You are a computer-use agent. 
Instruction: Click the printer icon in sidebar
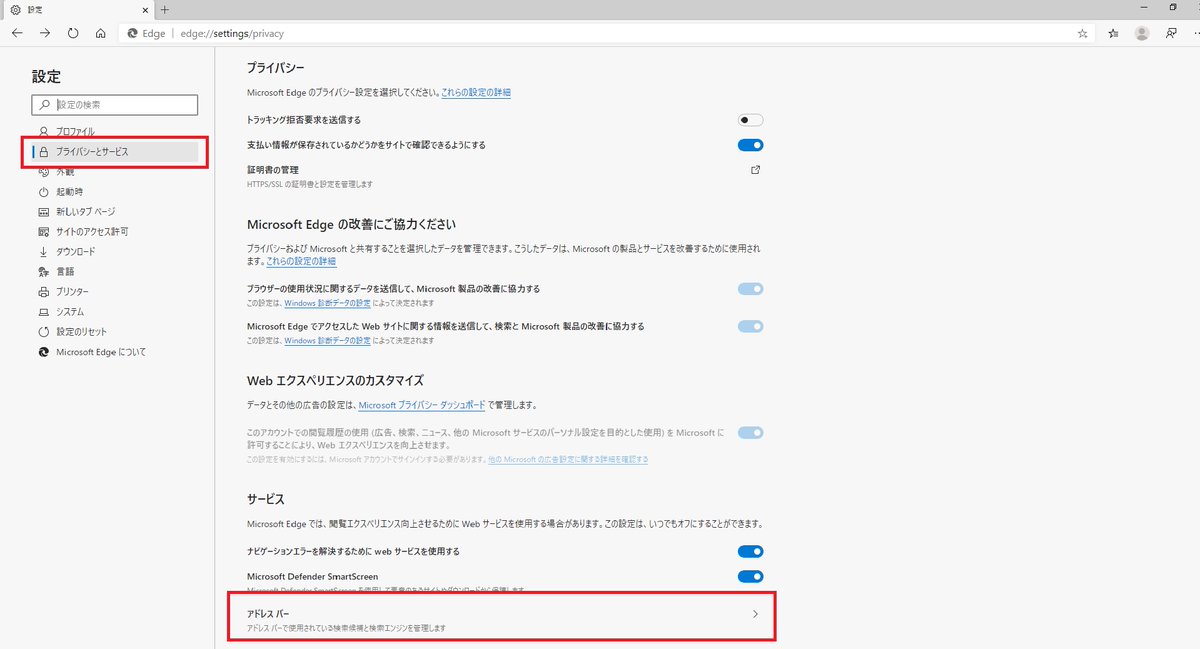pos(43,291)
